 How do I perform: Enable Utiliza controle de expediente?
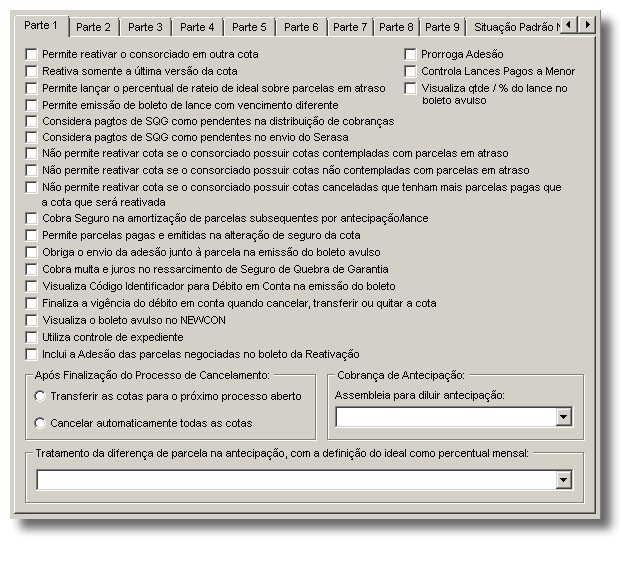(31, 337)
